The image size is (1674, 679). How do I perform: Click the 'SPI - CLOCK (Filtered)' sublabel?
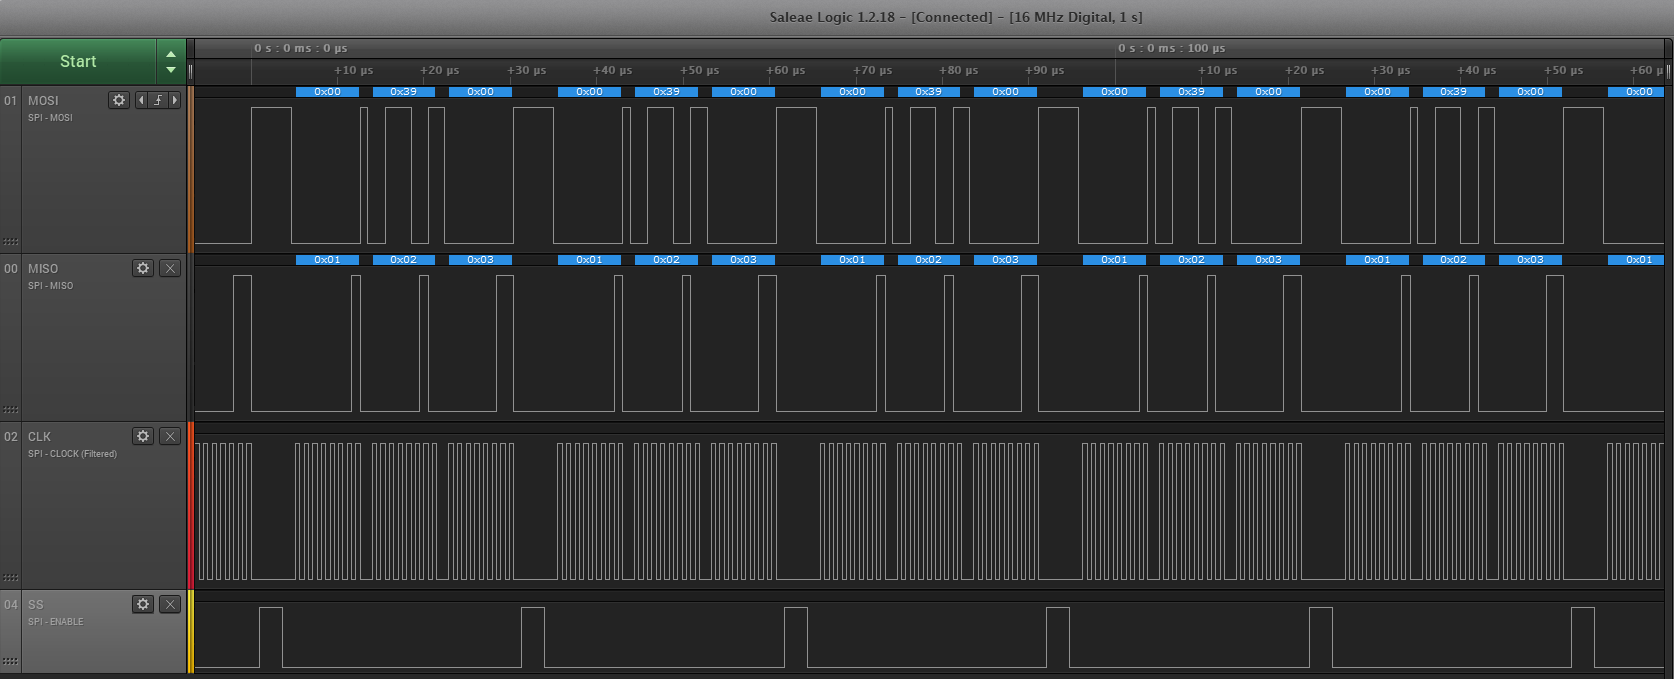72,454
